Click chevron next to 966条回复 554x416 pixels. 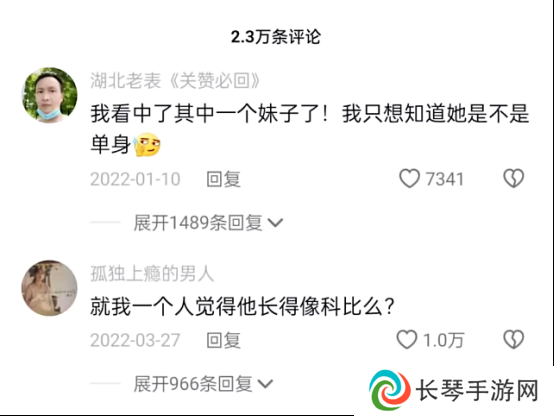265,384
